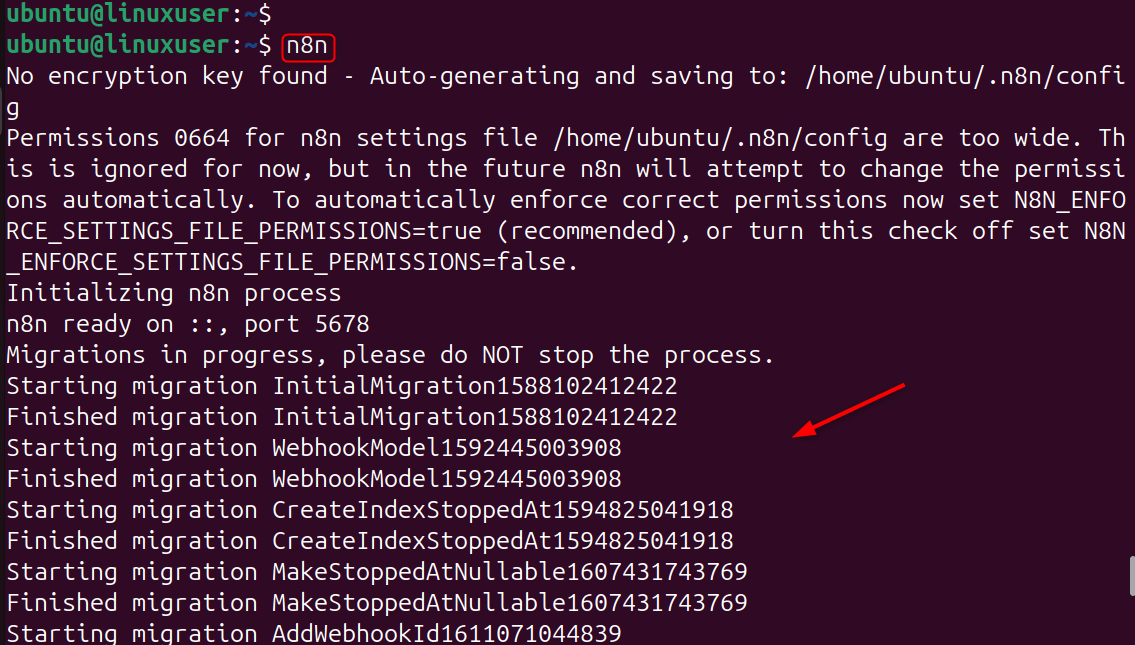This screenshot has height=645, width=1135.
Task: Click "Starting migration InitialMigration1588102412422" line
Action: (x=342, y=386)
